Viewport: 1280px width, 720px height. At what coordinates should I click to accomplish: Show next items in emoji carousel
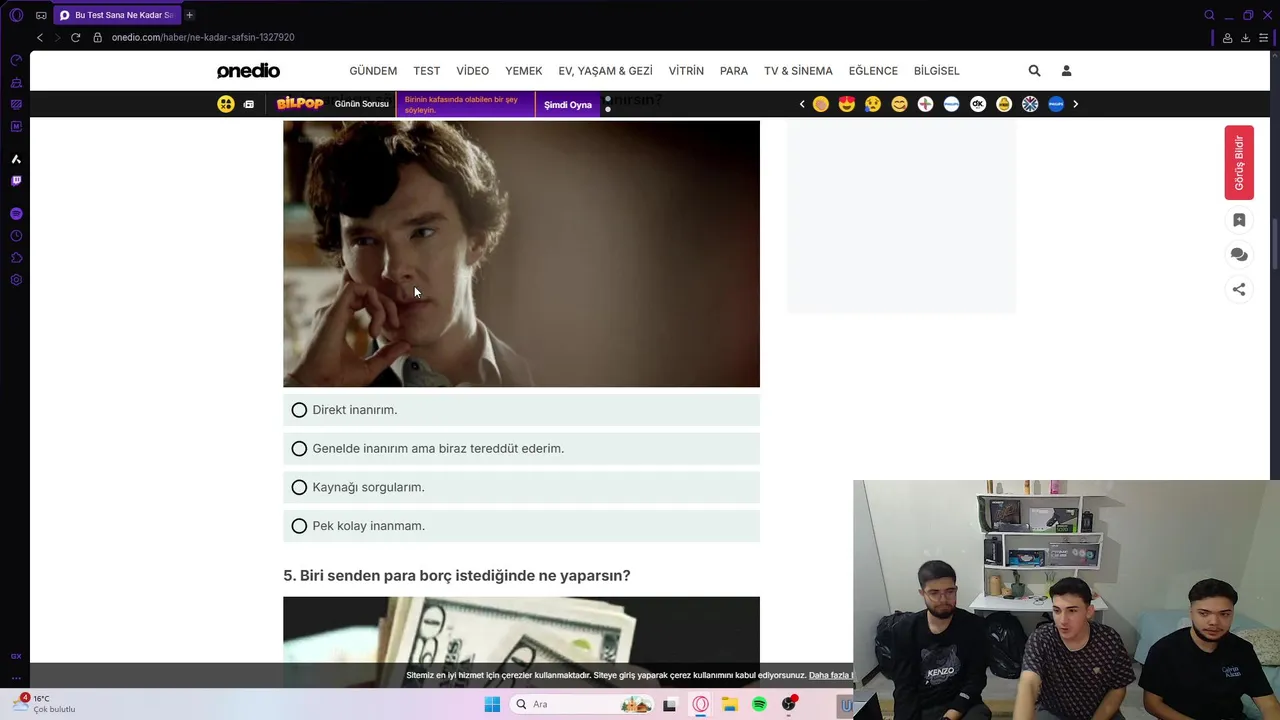pos(1075,104)
